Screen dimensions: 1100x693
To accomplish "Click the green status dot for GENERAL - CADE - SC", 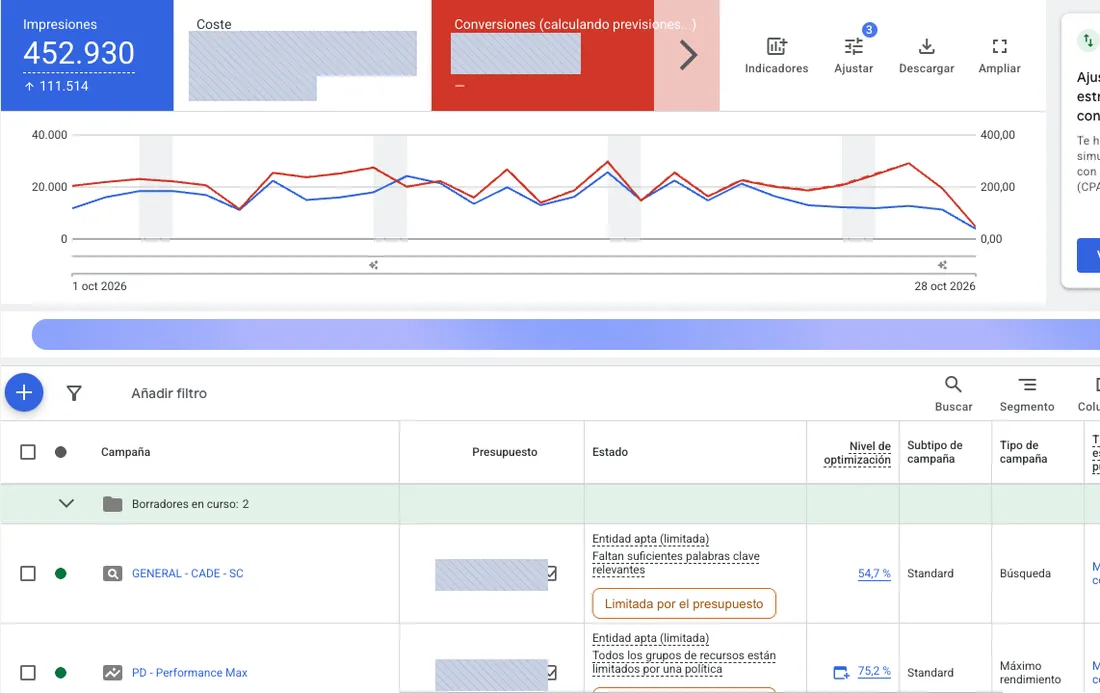I will tap(60, 573).
